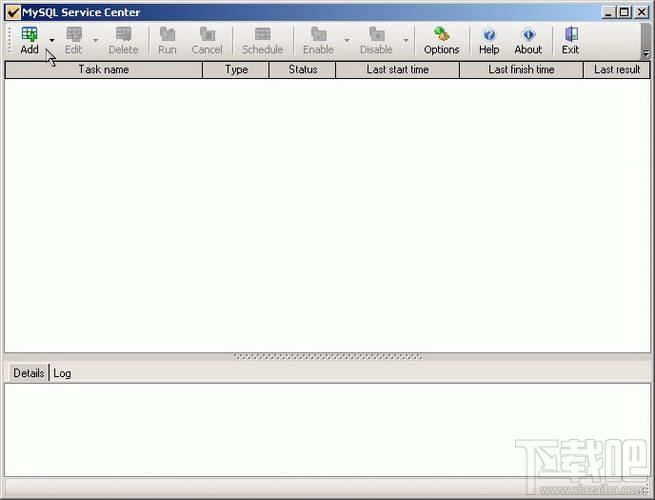Open Help from the toolbar

coord(489,40)
